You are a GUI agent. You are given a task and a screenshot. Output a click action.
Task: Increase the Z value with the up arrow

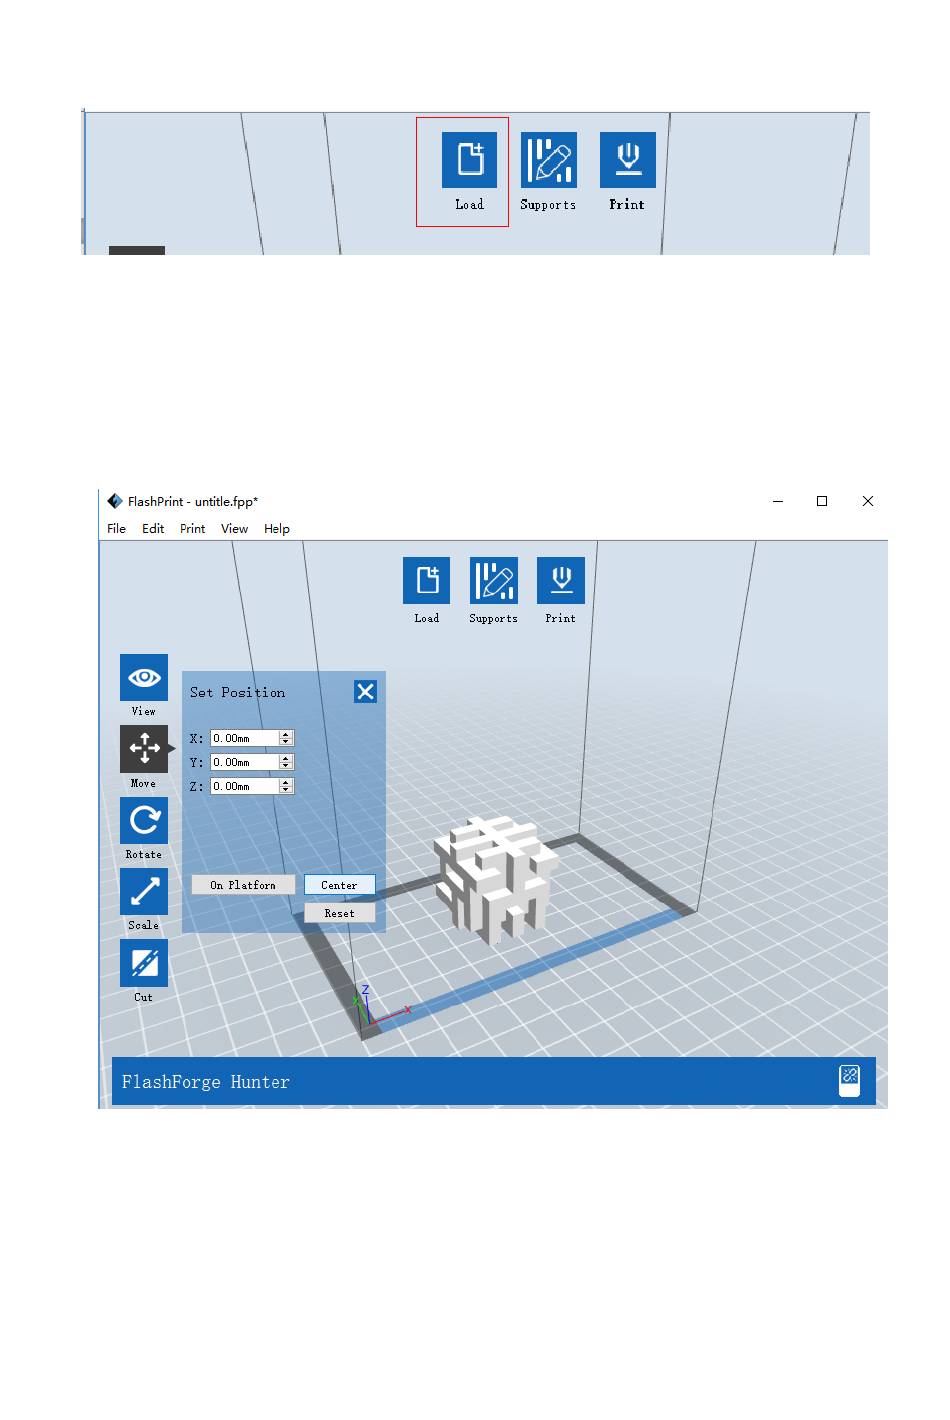tap(286, 782)
